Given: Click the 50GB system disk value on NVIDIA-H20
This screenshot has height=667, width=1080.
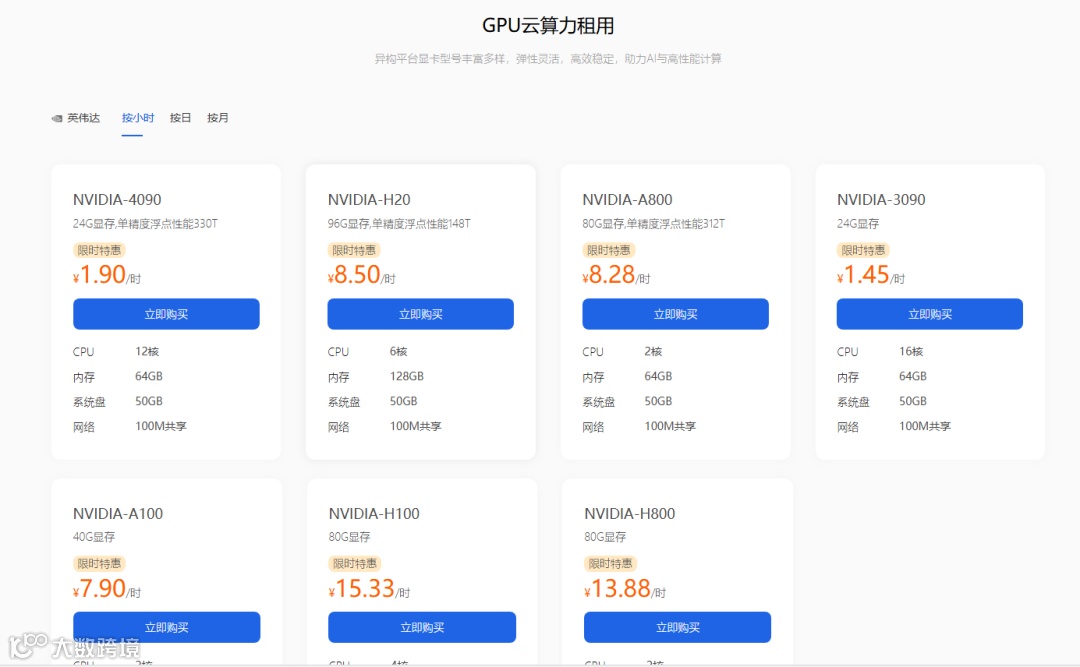Looking at the screenshot, I should [404, 401].
